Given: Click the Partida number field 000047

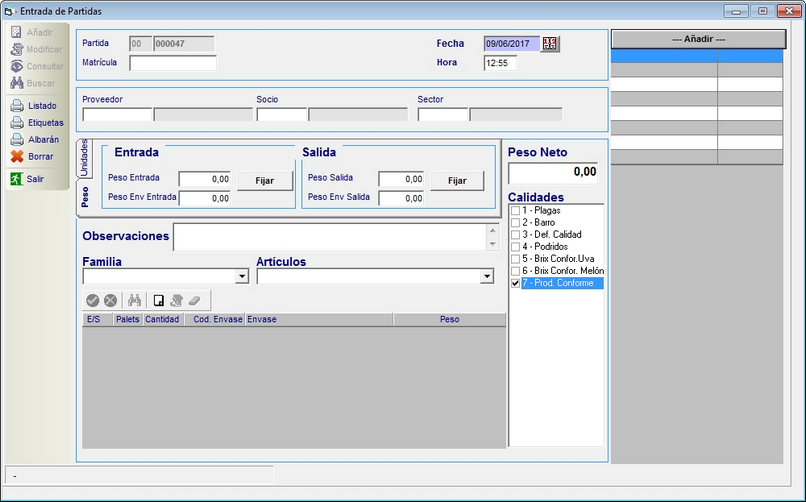Looking at the screenshot, I should click(x=184, y=44).
